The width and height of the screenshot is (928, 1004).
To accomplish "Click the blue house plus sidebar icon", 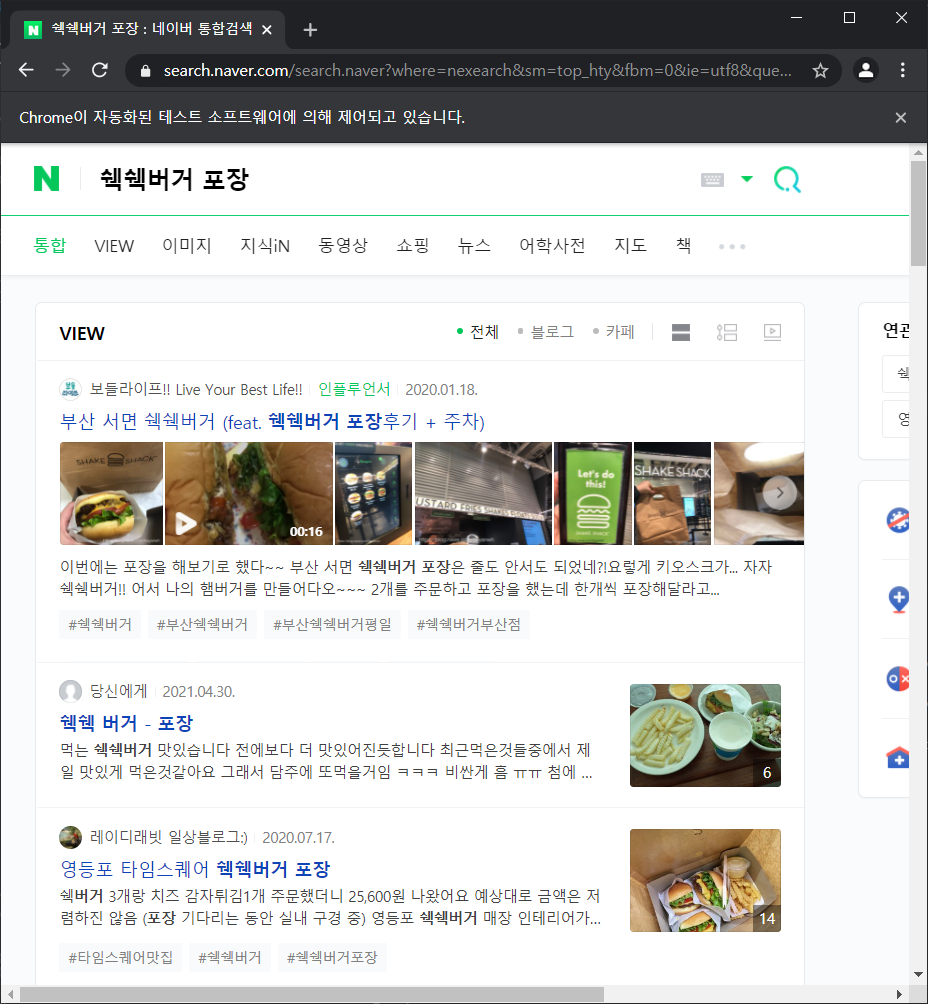I will (898, 758).
